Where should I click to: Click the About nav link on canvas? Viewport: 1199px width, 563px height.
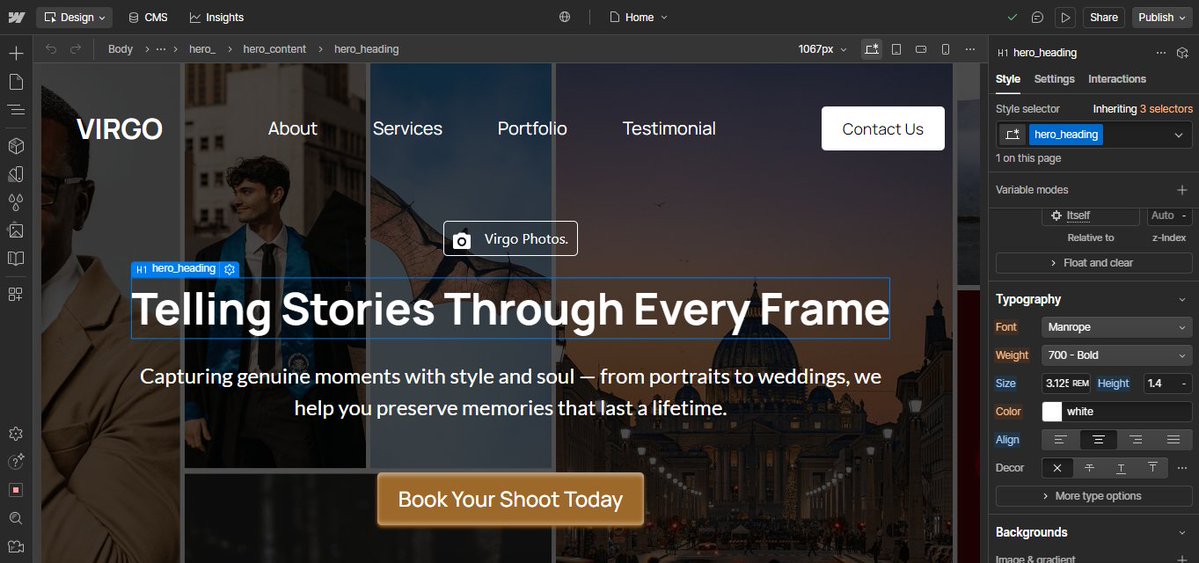292,129
